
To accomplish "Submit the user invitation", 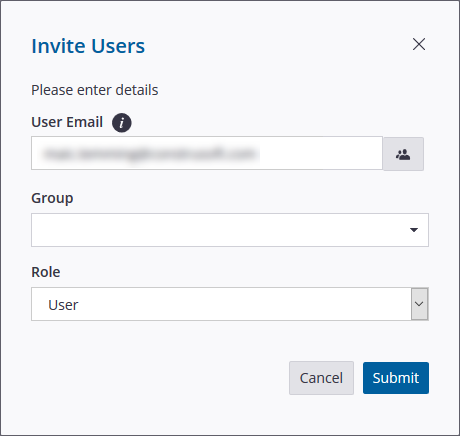I will coord(396,378).
